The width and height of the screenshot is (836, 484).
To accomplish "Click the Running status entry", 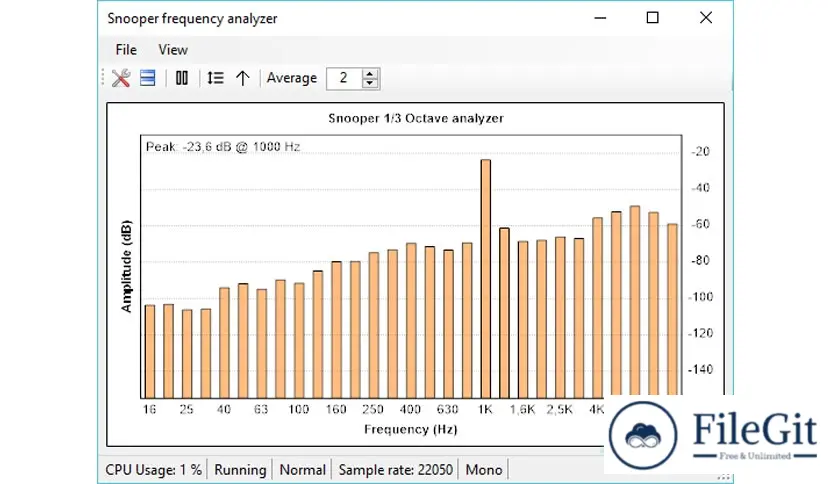I will [x=240, y=470].
